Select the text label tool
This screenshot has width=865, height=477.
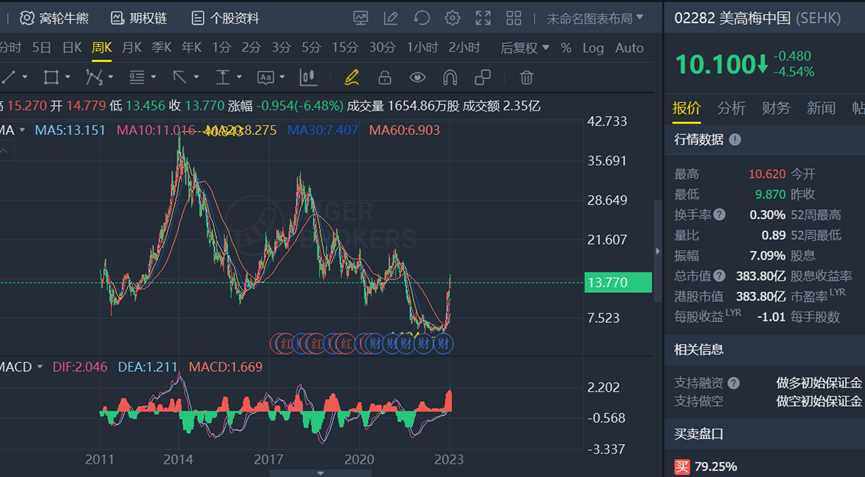[x=265, y=78]
